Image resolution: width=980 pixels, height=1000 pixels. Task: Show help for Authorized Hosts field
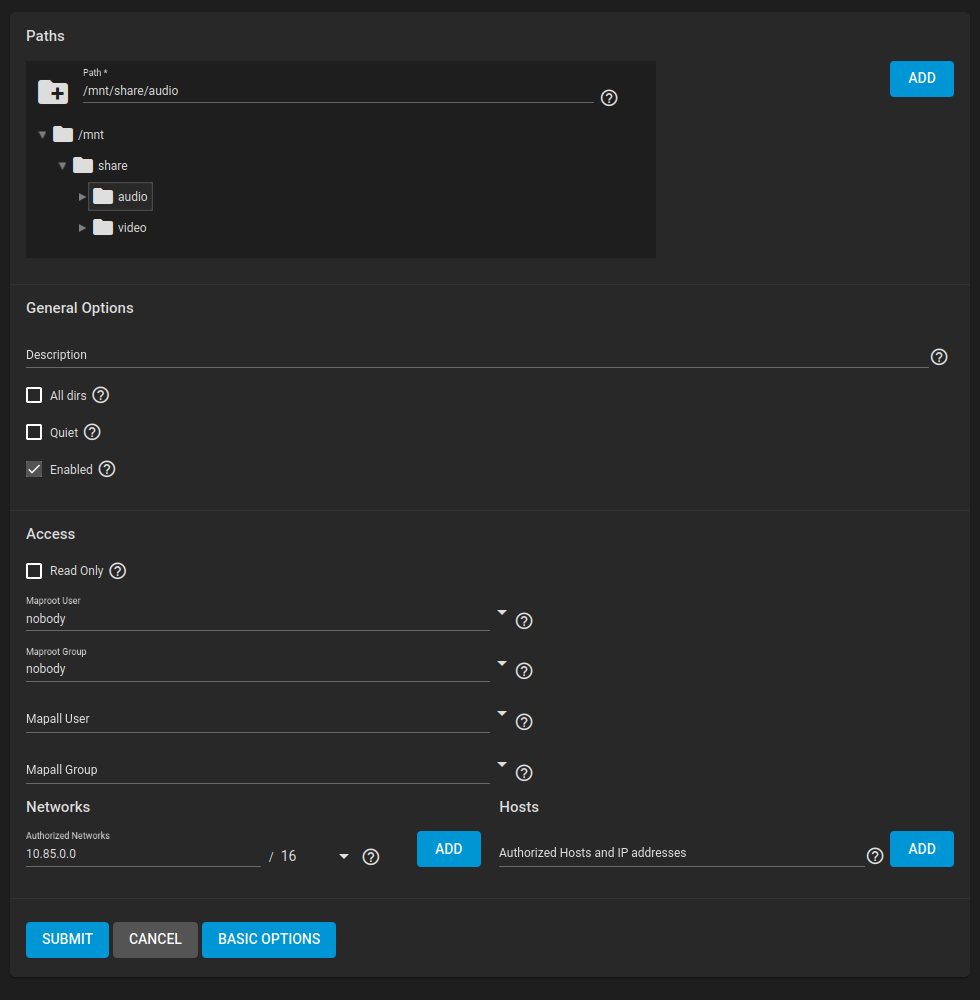tap(875, 856)
